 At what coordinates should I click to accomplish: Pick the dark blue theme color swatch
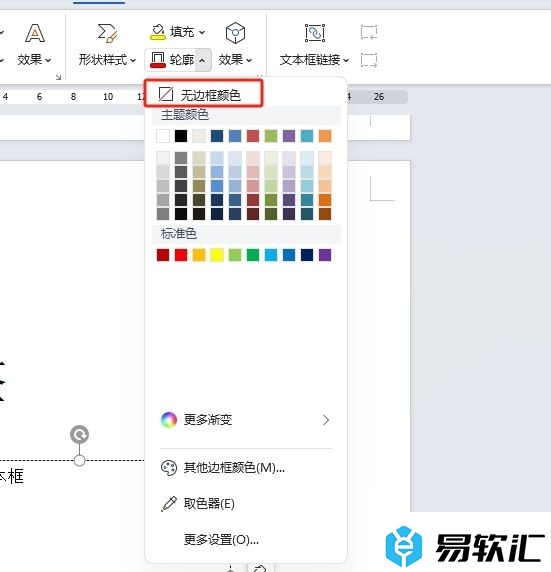(217, 136)
